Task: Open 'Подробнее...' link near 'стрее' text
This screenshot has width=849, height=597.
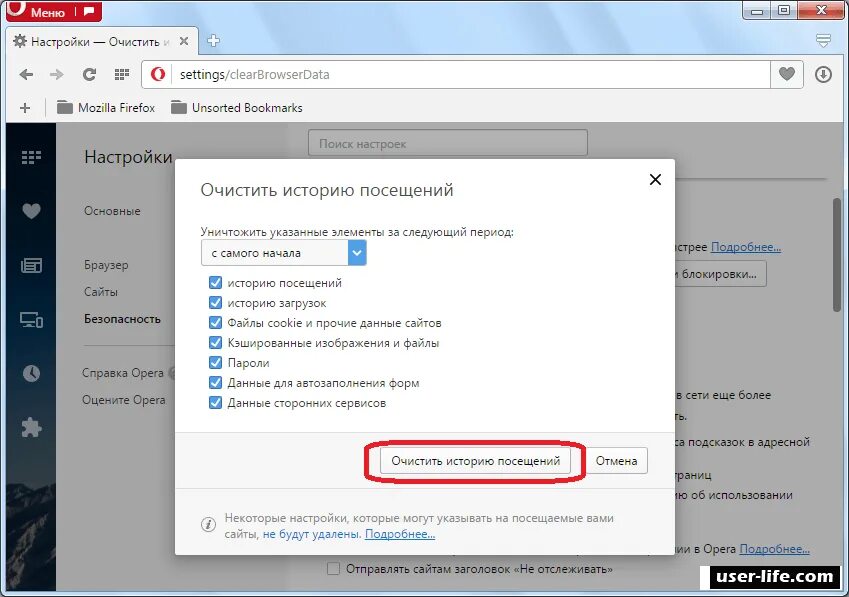Action: tap(746, 247)
